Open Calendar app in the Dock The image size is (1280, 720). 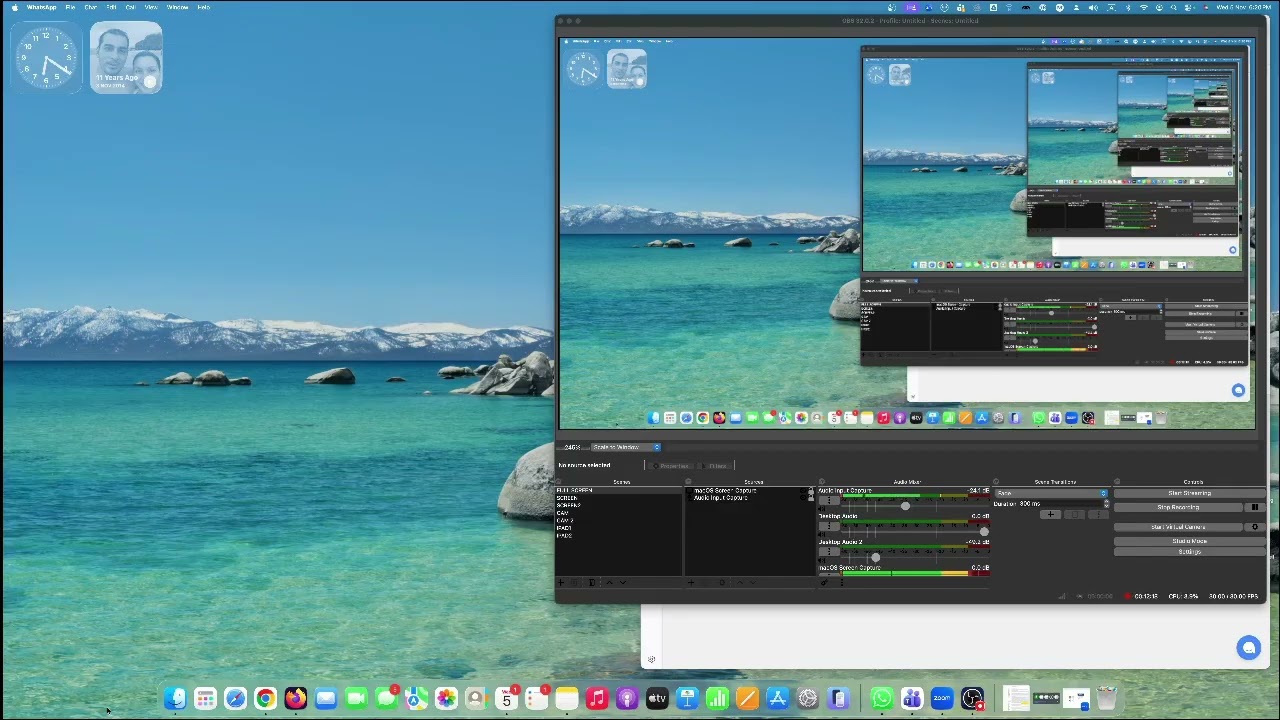pyautogui.click(x=506, y=698)
